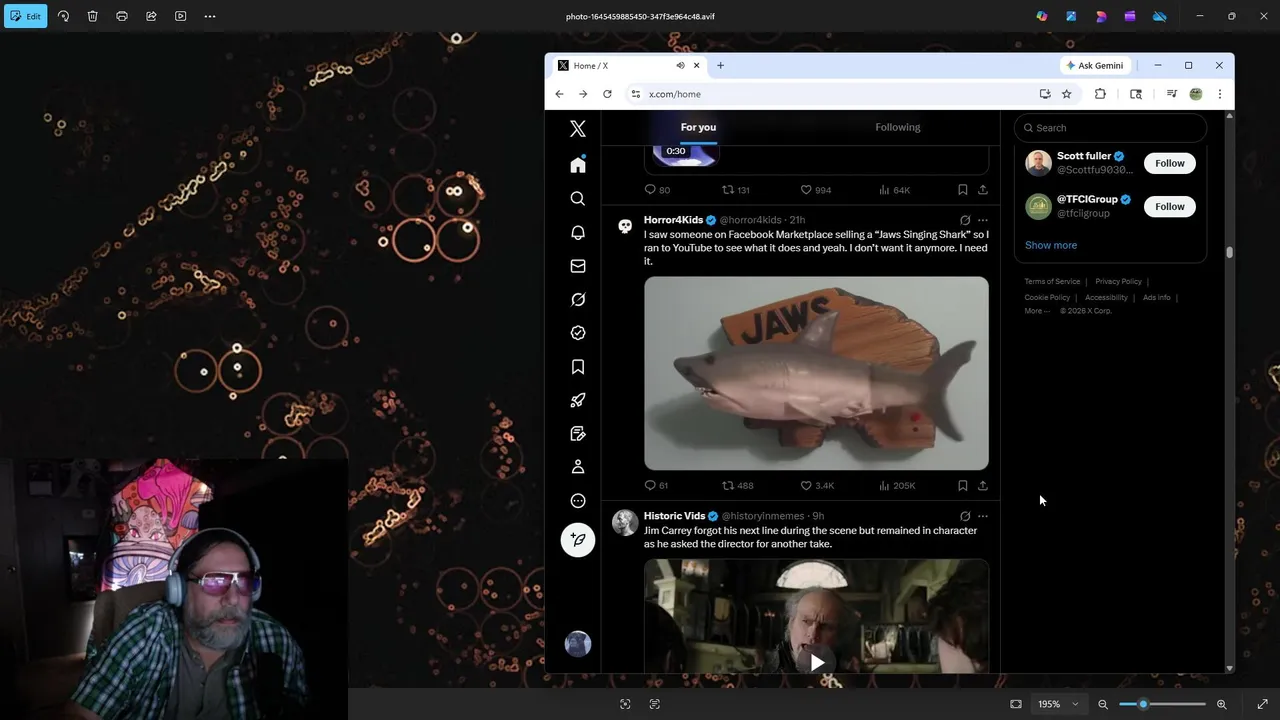Start slideshow from Photos toolbar
The width and height of the screenshot is (1280, 720).
180,16
